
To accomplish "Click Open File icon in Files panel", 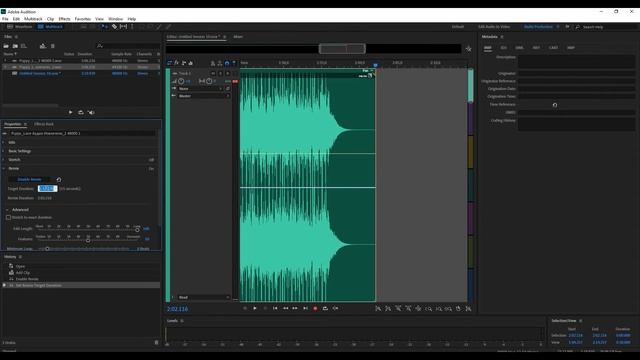I will click(x=6, y=46).
